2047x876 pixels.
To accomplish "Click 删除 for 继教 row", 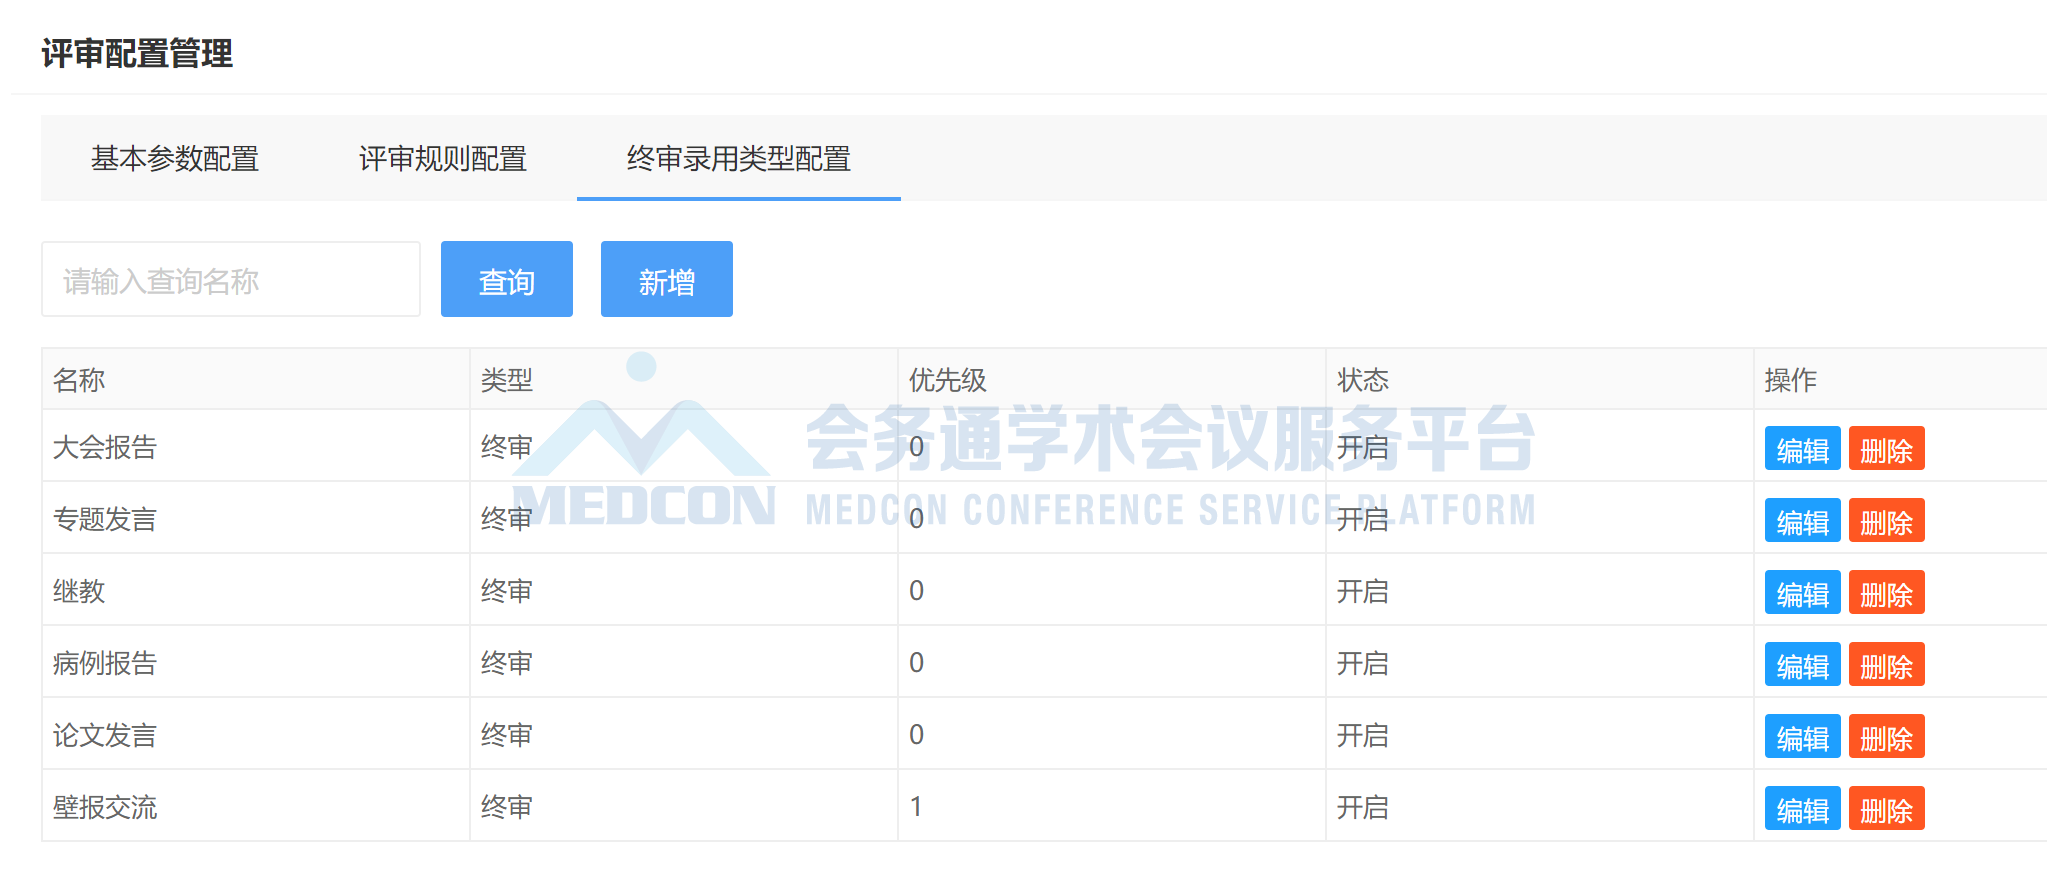I will (1885, 593).
